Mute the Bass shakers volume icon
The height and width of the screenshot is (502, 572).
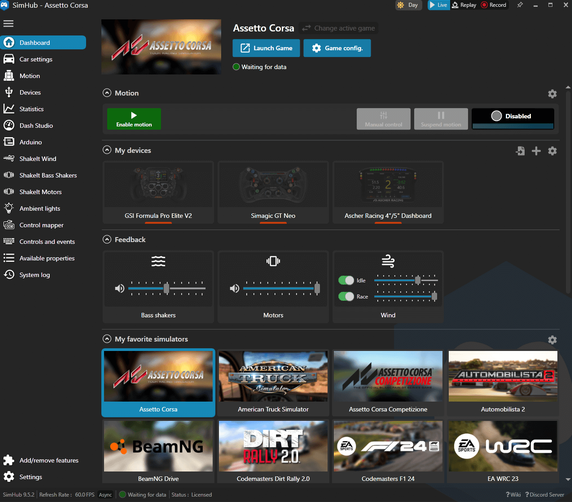(120, 289)
